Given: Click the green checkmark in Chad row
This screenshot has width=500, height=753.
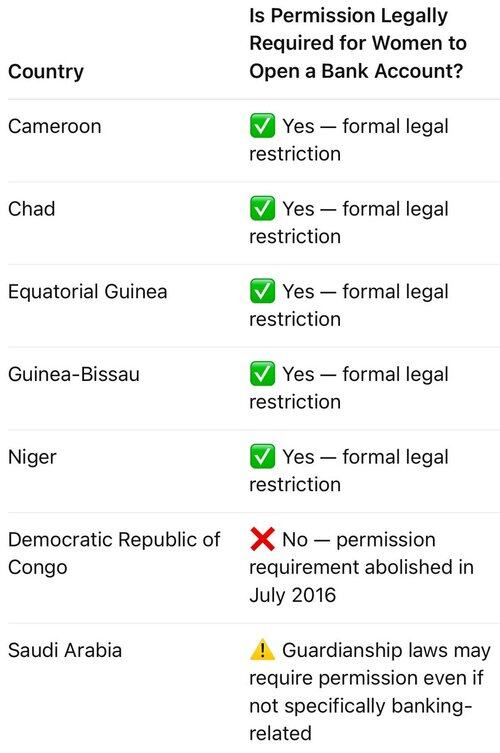Looking at the screenshot, I should point(262,208).
